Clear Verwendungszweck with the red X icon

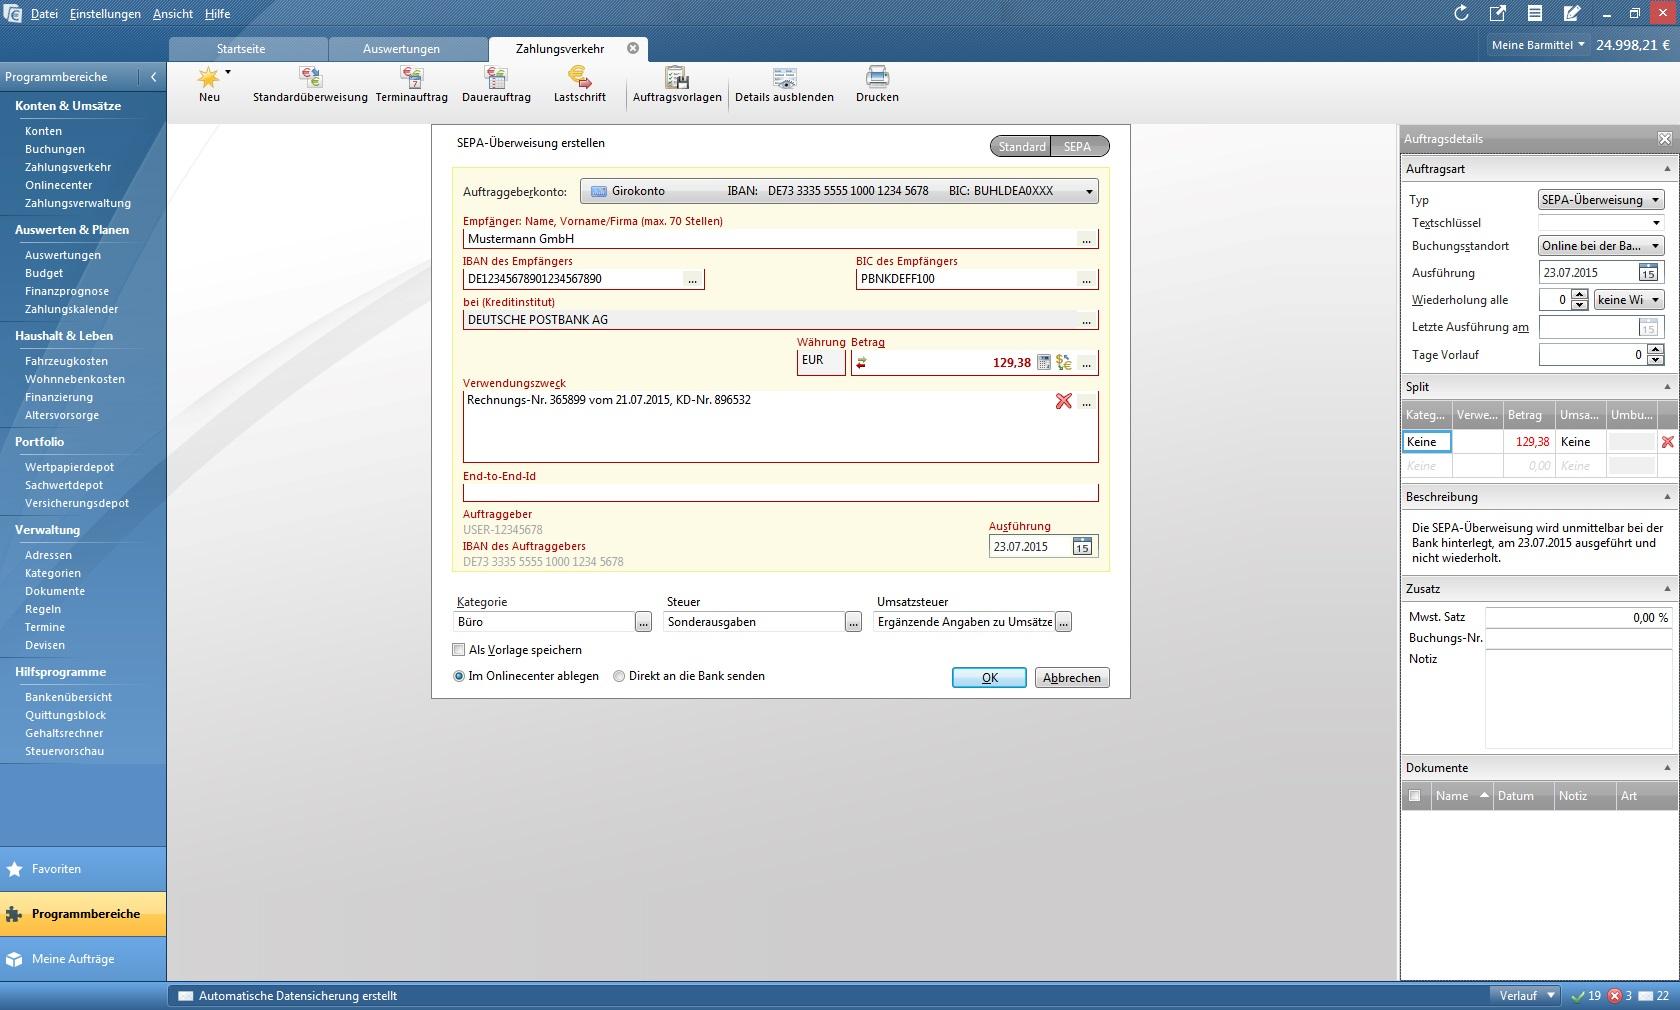click(x=1063, y=401)
